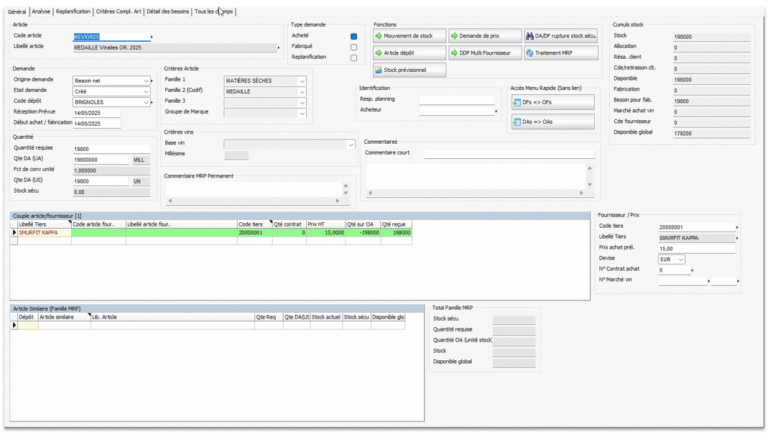Select the SMURFIT KAPPA supplier row

click(44, 232)
